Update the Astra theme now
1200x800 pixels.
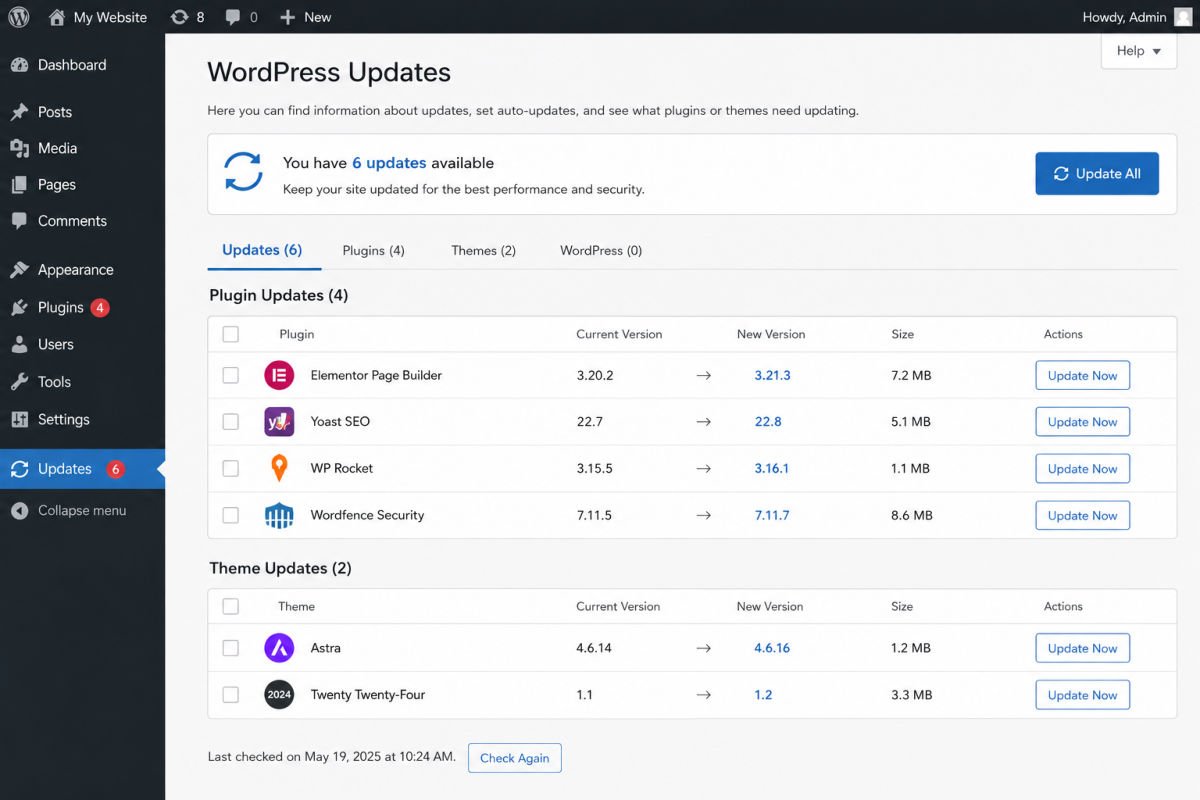1082,648
